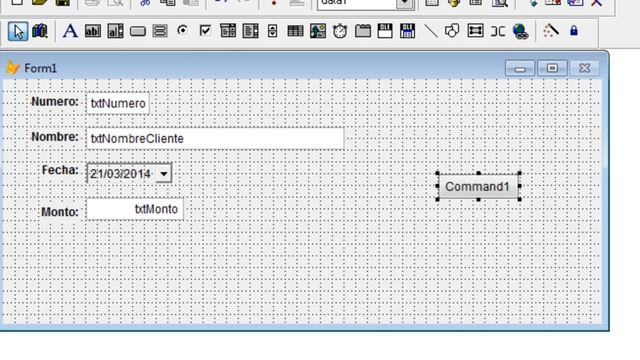Toggle the Button Lock padlock
The width and height of the screenshot is (640, 360).
pyautogui.click(x=573, y=31)
